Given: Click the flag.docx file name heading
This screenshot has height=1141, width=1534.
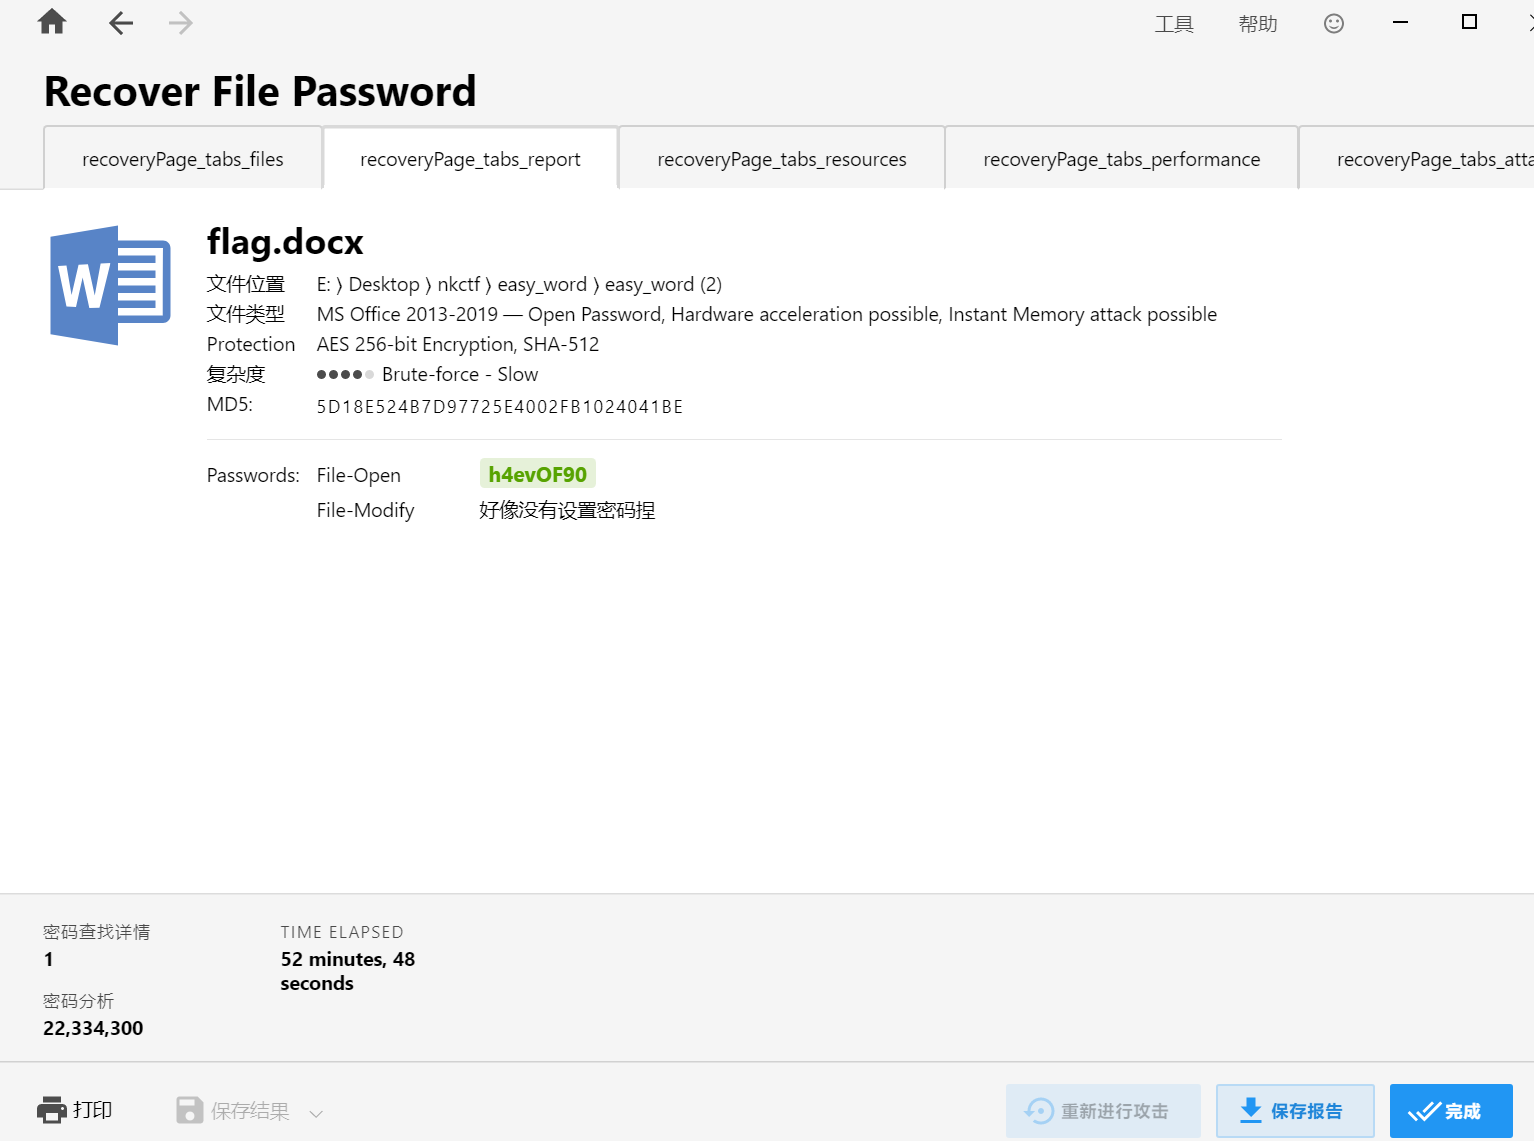Looking at the screenshot, I should pos(285,242).
